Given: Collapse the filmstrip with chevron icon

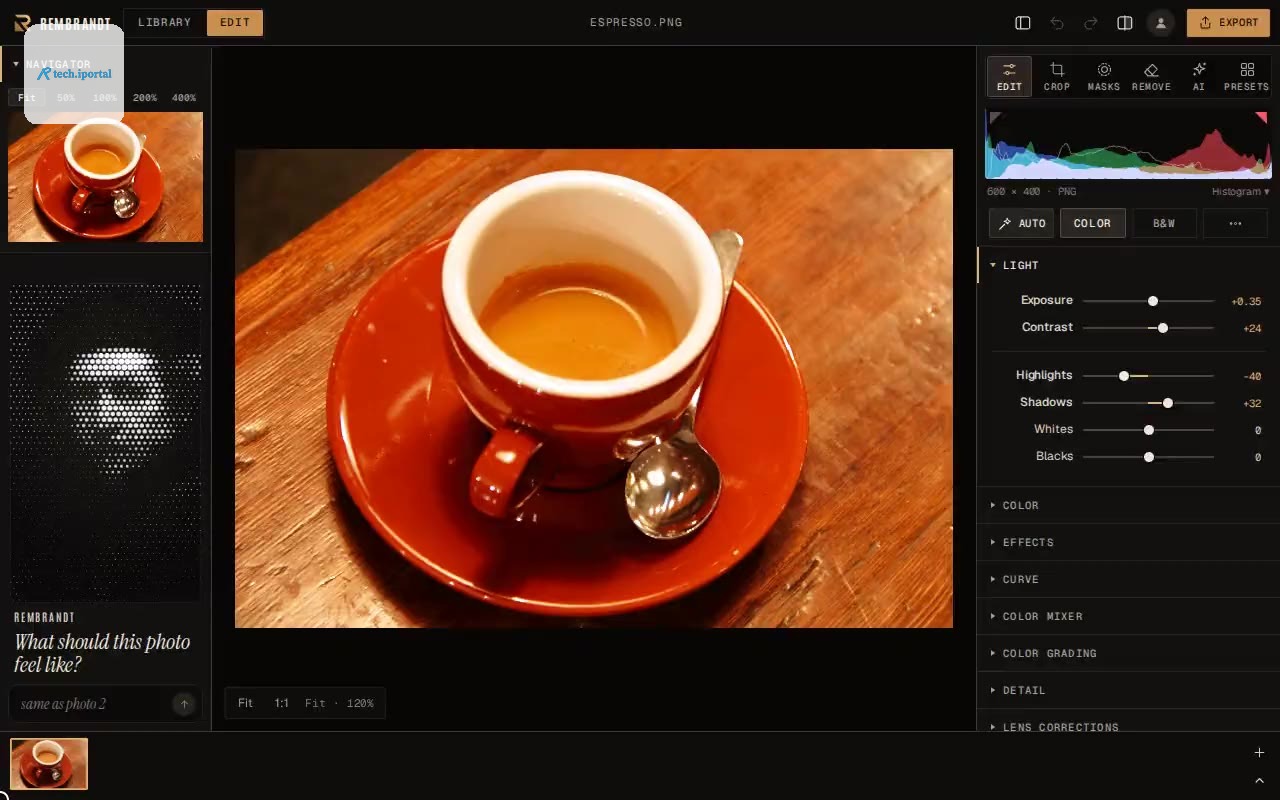Looking at the screenshot, I should click(x=1259, y=780).
